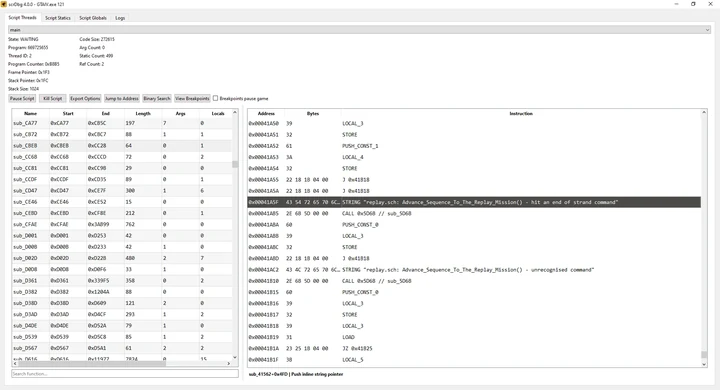Select the sub_D3AD function row

pyautogui.click(x=122, y=315)
